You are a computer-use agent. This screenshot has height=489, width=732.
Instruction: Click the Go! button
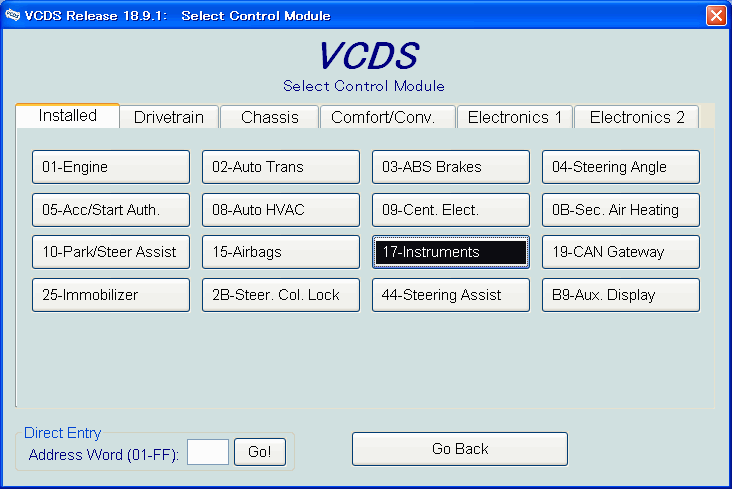[x=260, y=452]
